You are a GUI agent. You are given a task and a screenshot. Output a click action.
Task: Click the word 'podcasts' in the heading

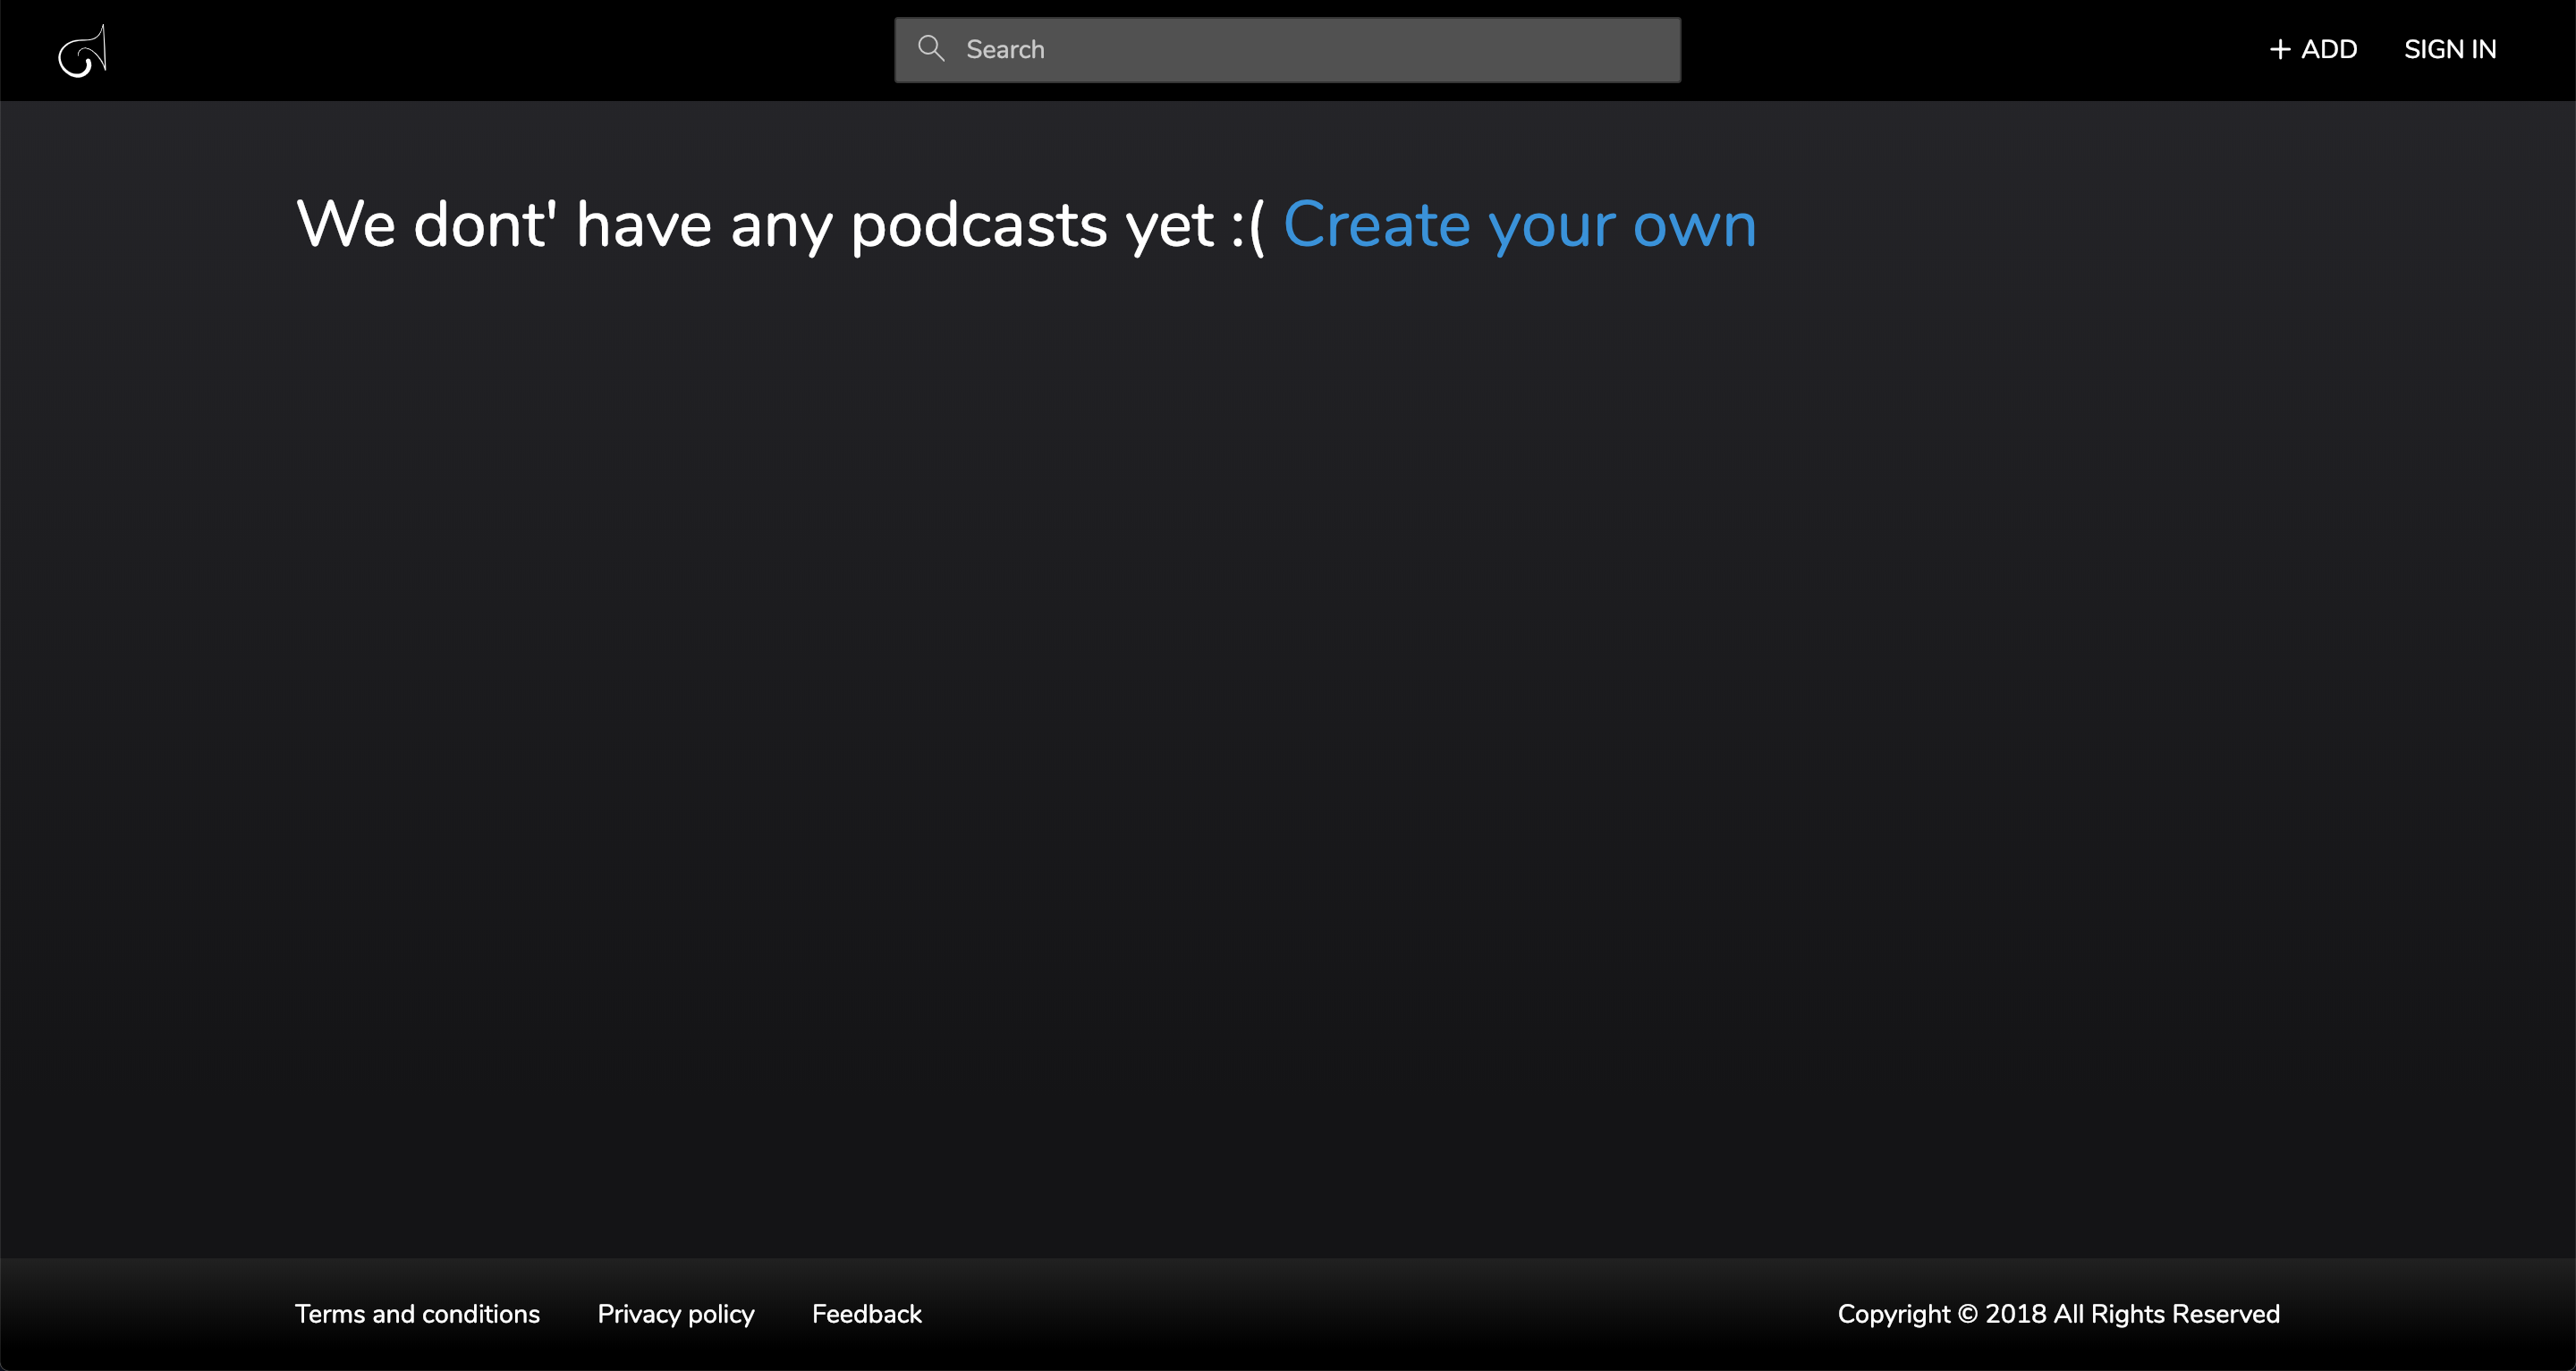pos(978,225)
